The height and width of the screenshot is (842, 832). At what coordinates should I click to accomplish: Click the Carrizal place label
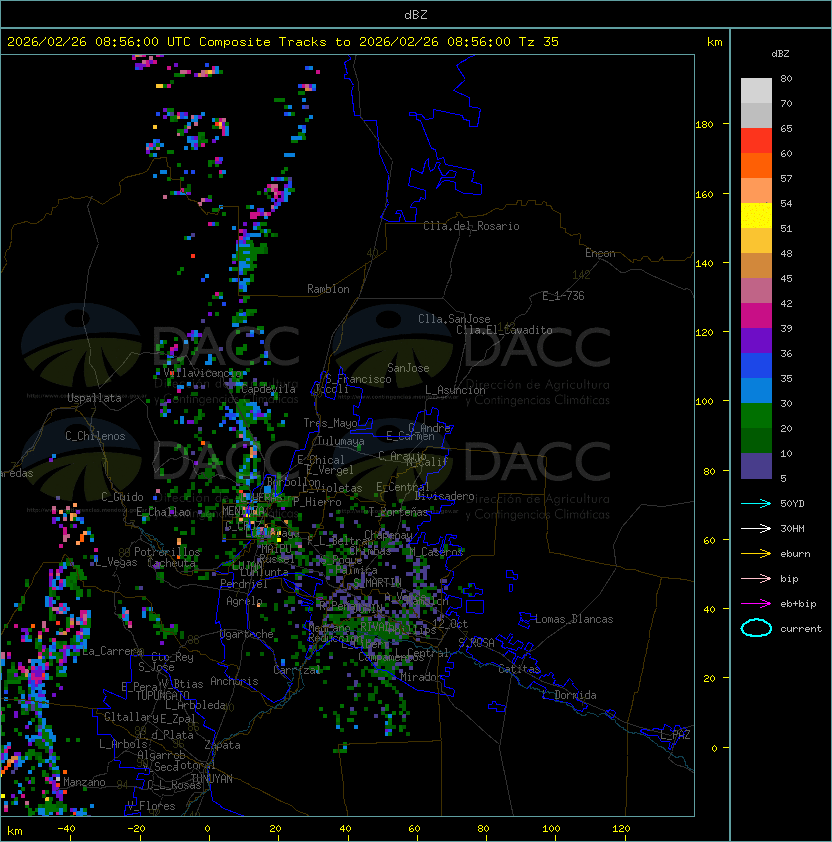[x=297, y=670]
